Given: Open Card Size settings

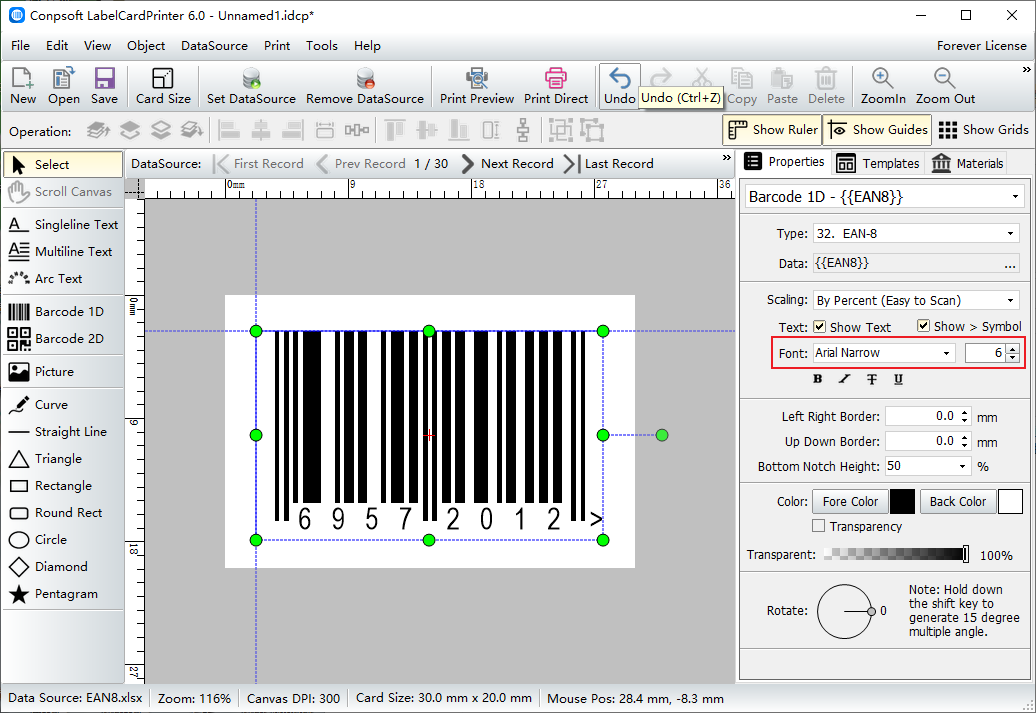Looking at the screenshot, I should (x=163, y=85).
